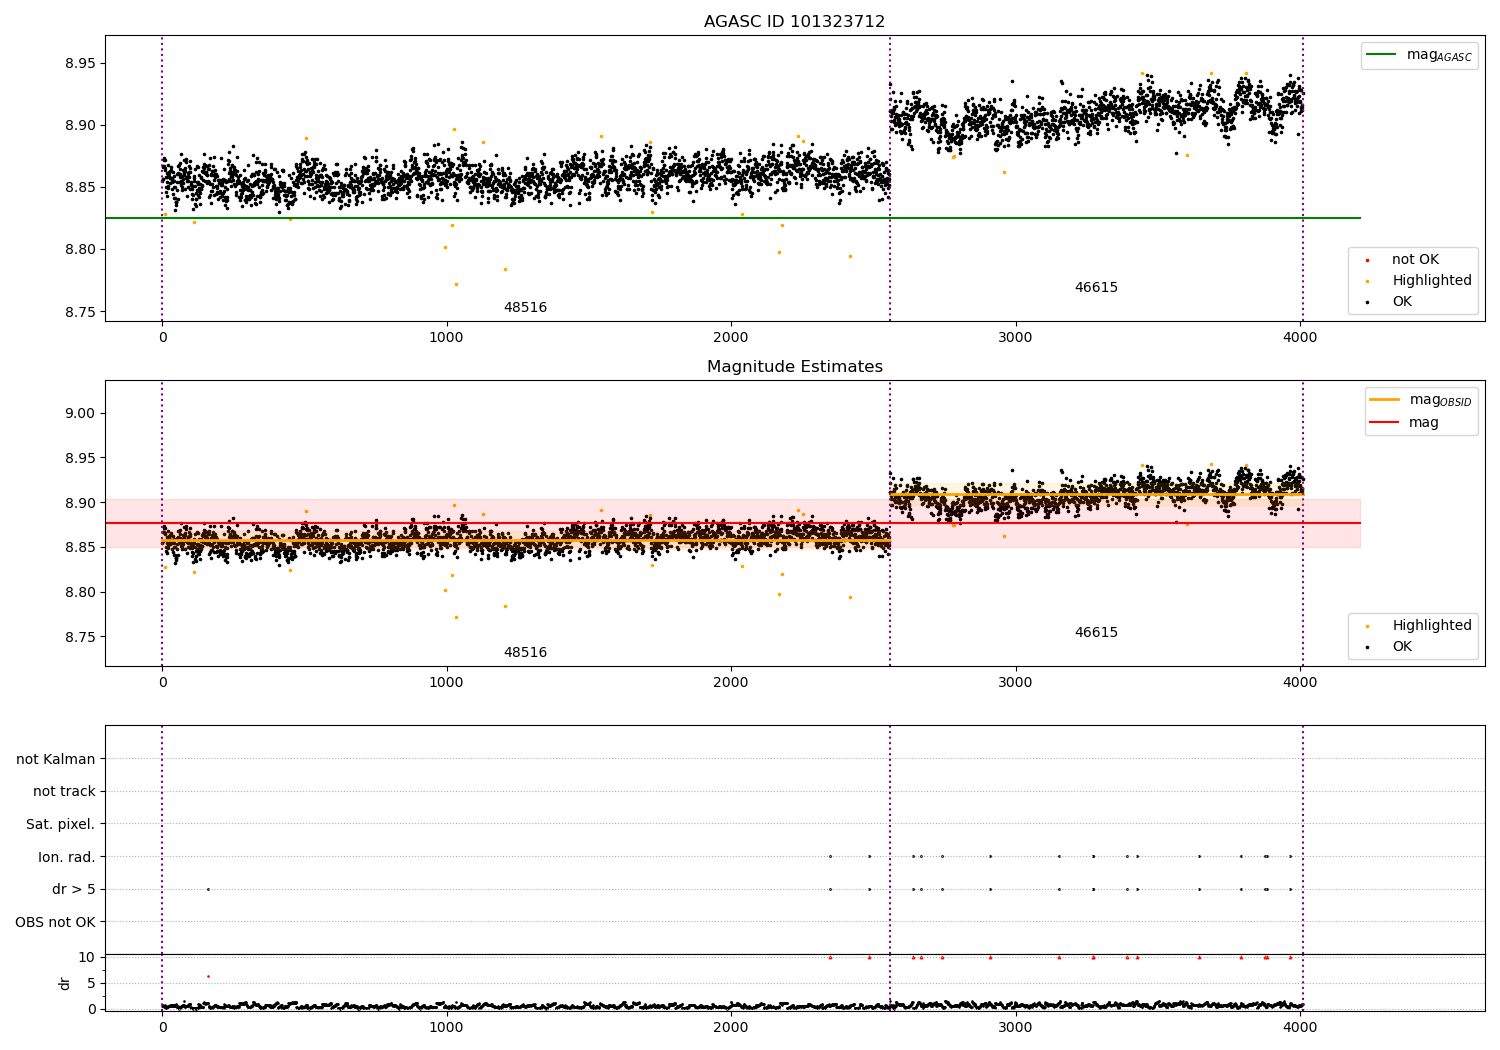Click the lone 'dr > 5' point near x=150

(x=208, y=889)
